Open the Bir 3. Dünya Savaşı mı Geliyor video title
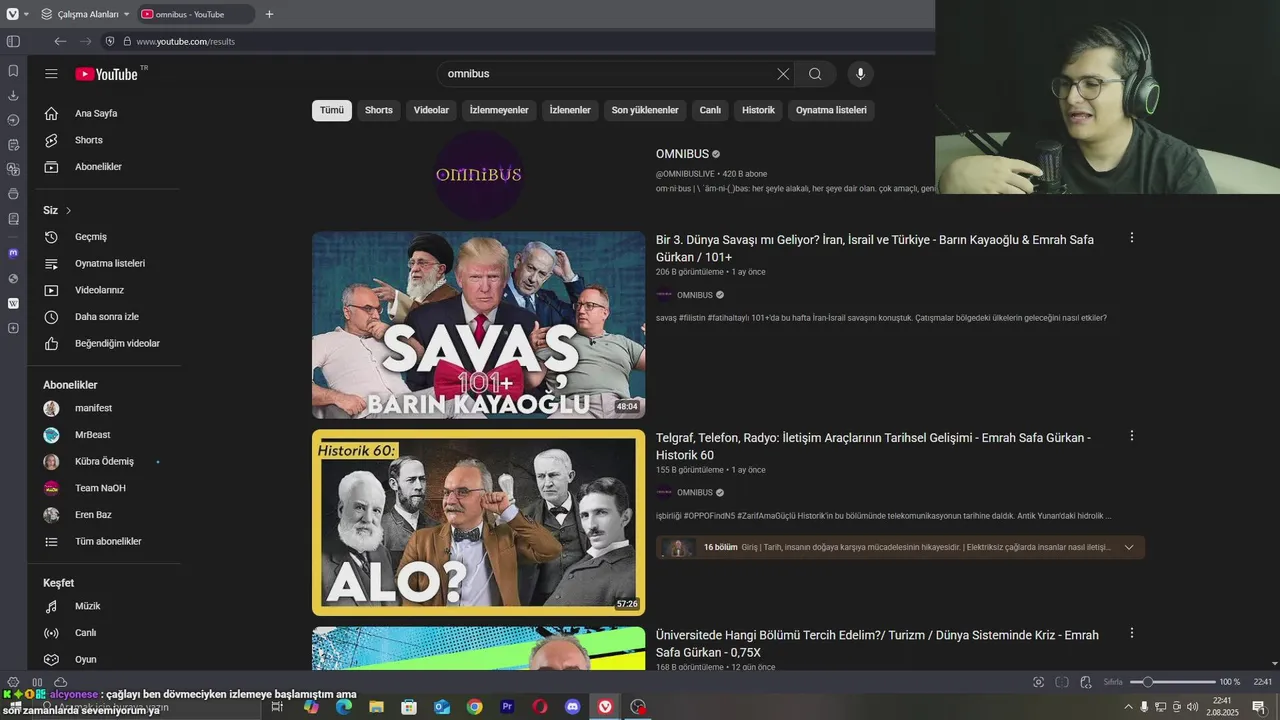The image size is (1280, 720). pos(875,248)
